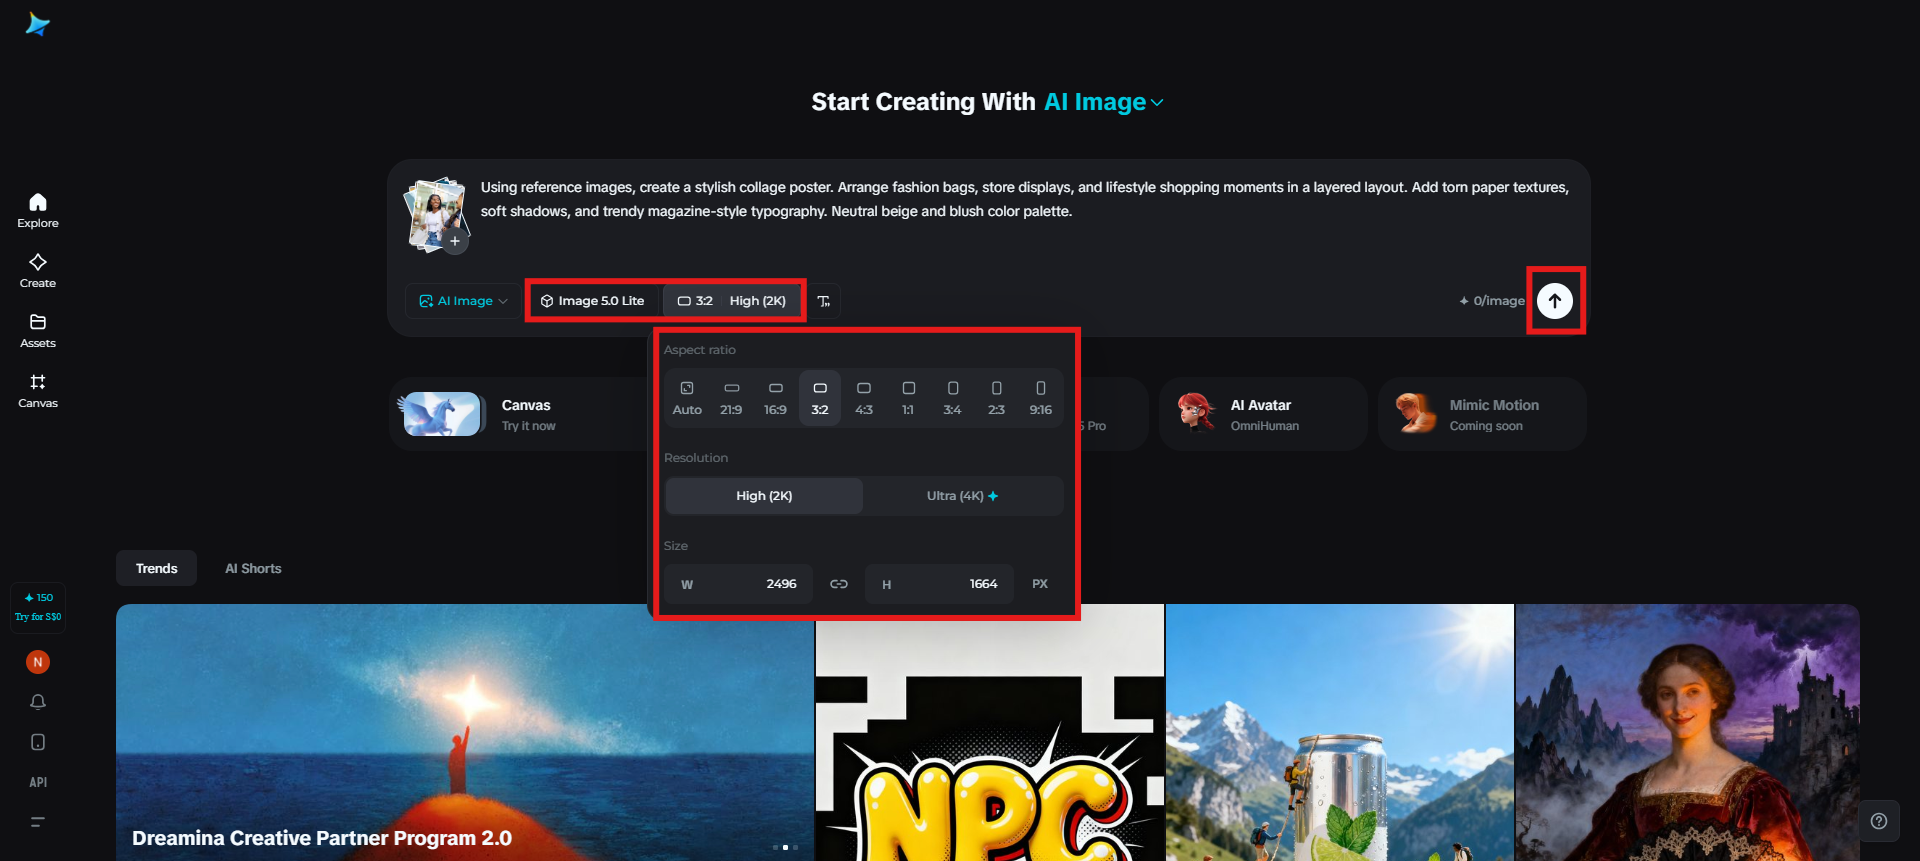The height and width of the screenshot is (861, 1920).
Task: Choose the Ultra (4K) resolution
Action: click(x=962, y=496)
